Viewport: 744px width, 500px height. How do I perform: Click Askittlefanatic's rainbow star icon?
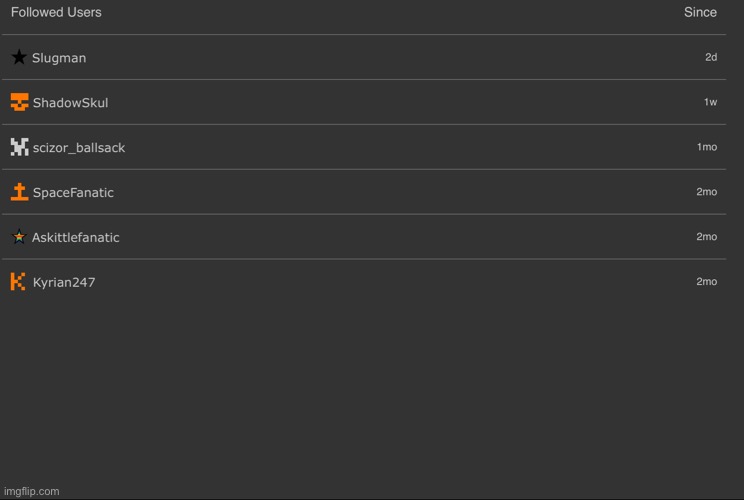tap(19, 237)
